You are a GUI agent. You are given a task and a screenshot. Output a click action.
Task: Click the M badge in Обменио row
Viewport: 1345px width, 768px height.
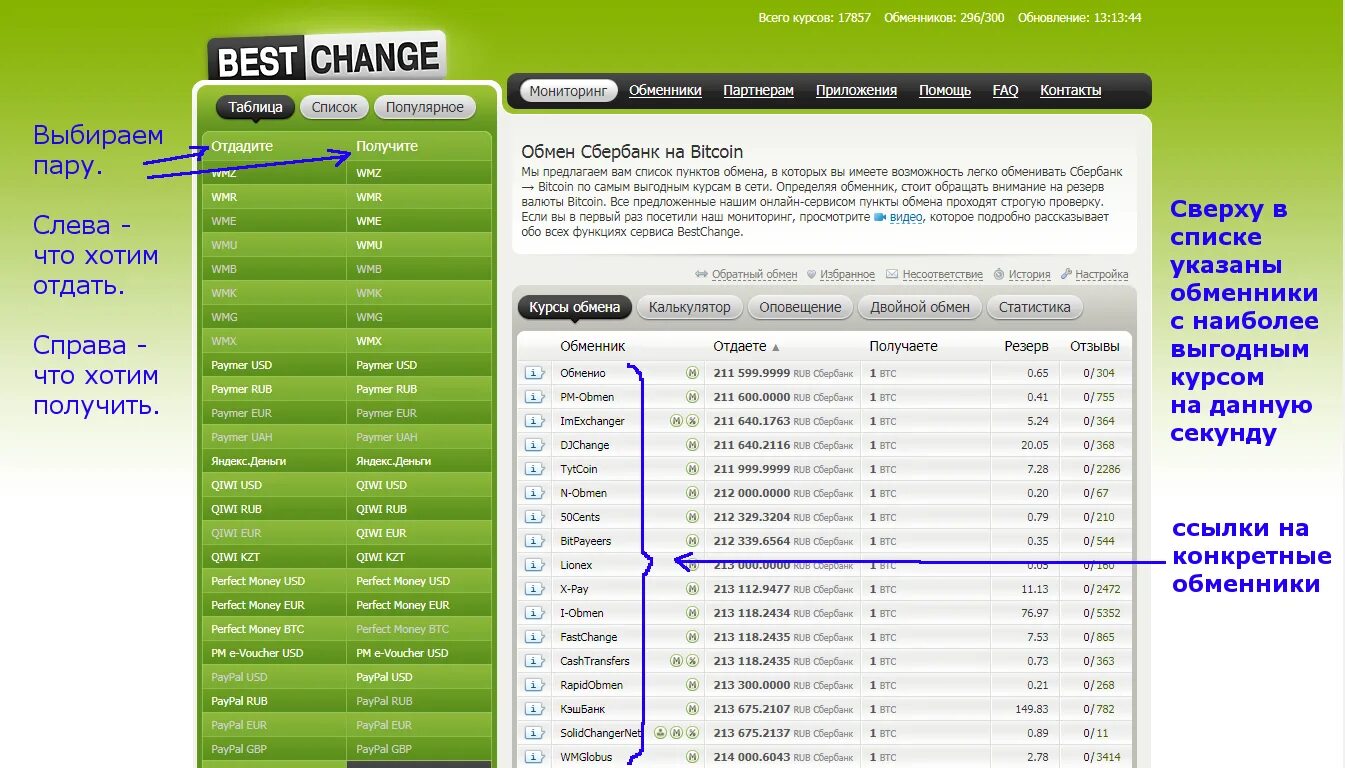click(692, 373)
